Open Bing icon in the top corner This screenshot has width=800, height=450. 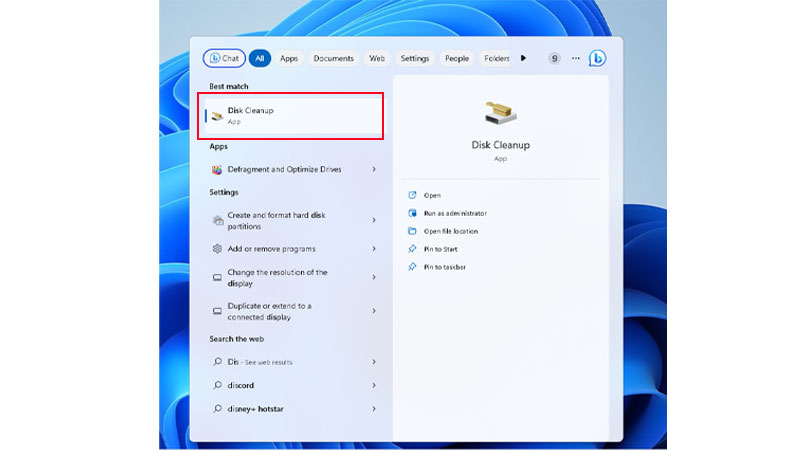[x=597, y=58]
